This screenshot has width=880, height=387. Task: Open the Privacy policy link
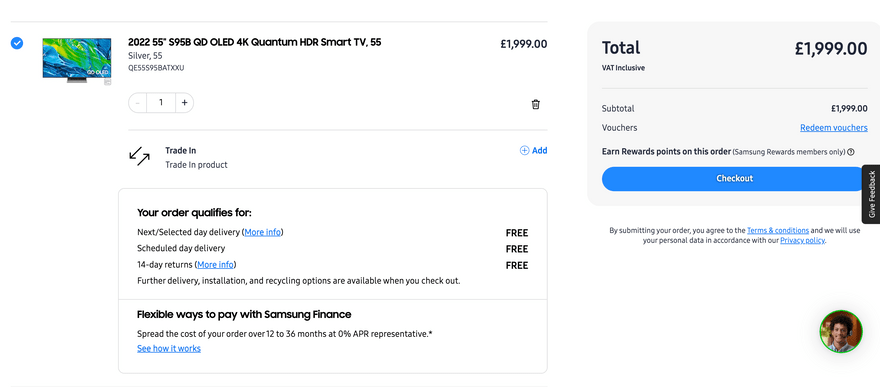803,240
